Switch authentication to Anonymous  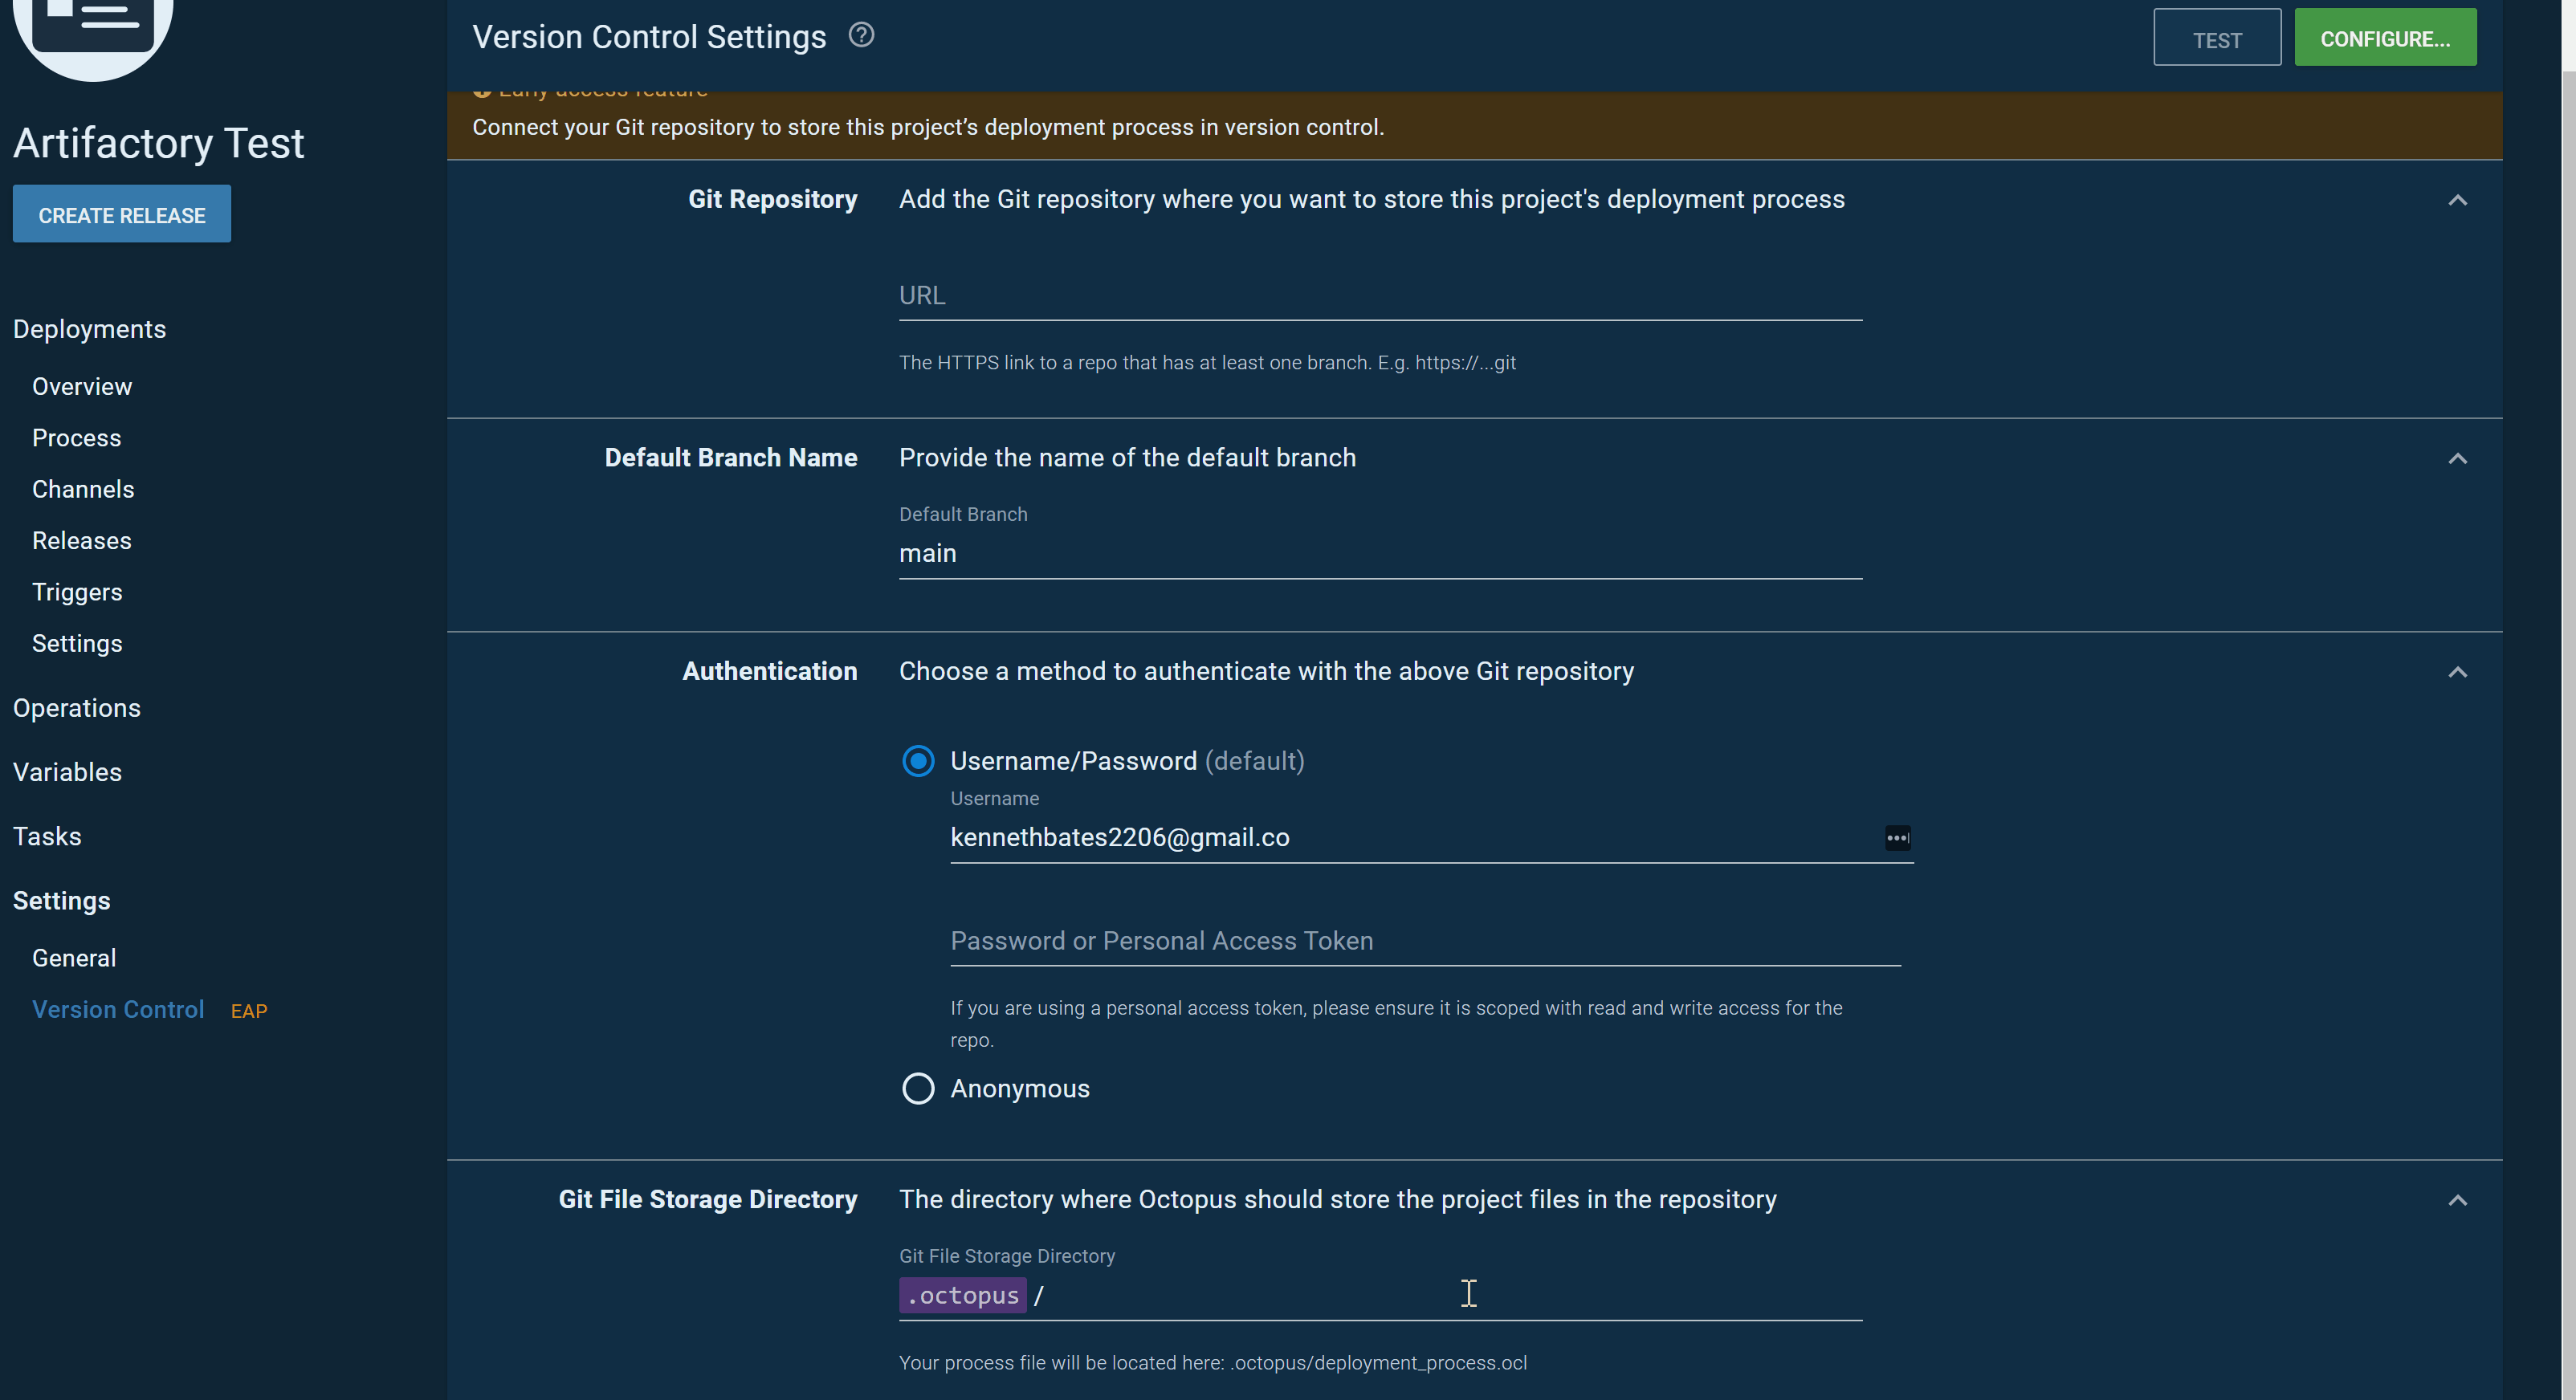(917, 1088)
